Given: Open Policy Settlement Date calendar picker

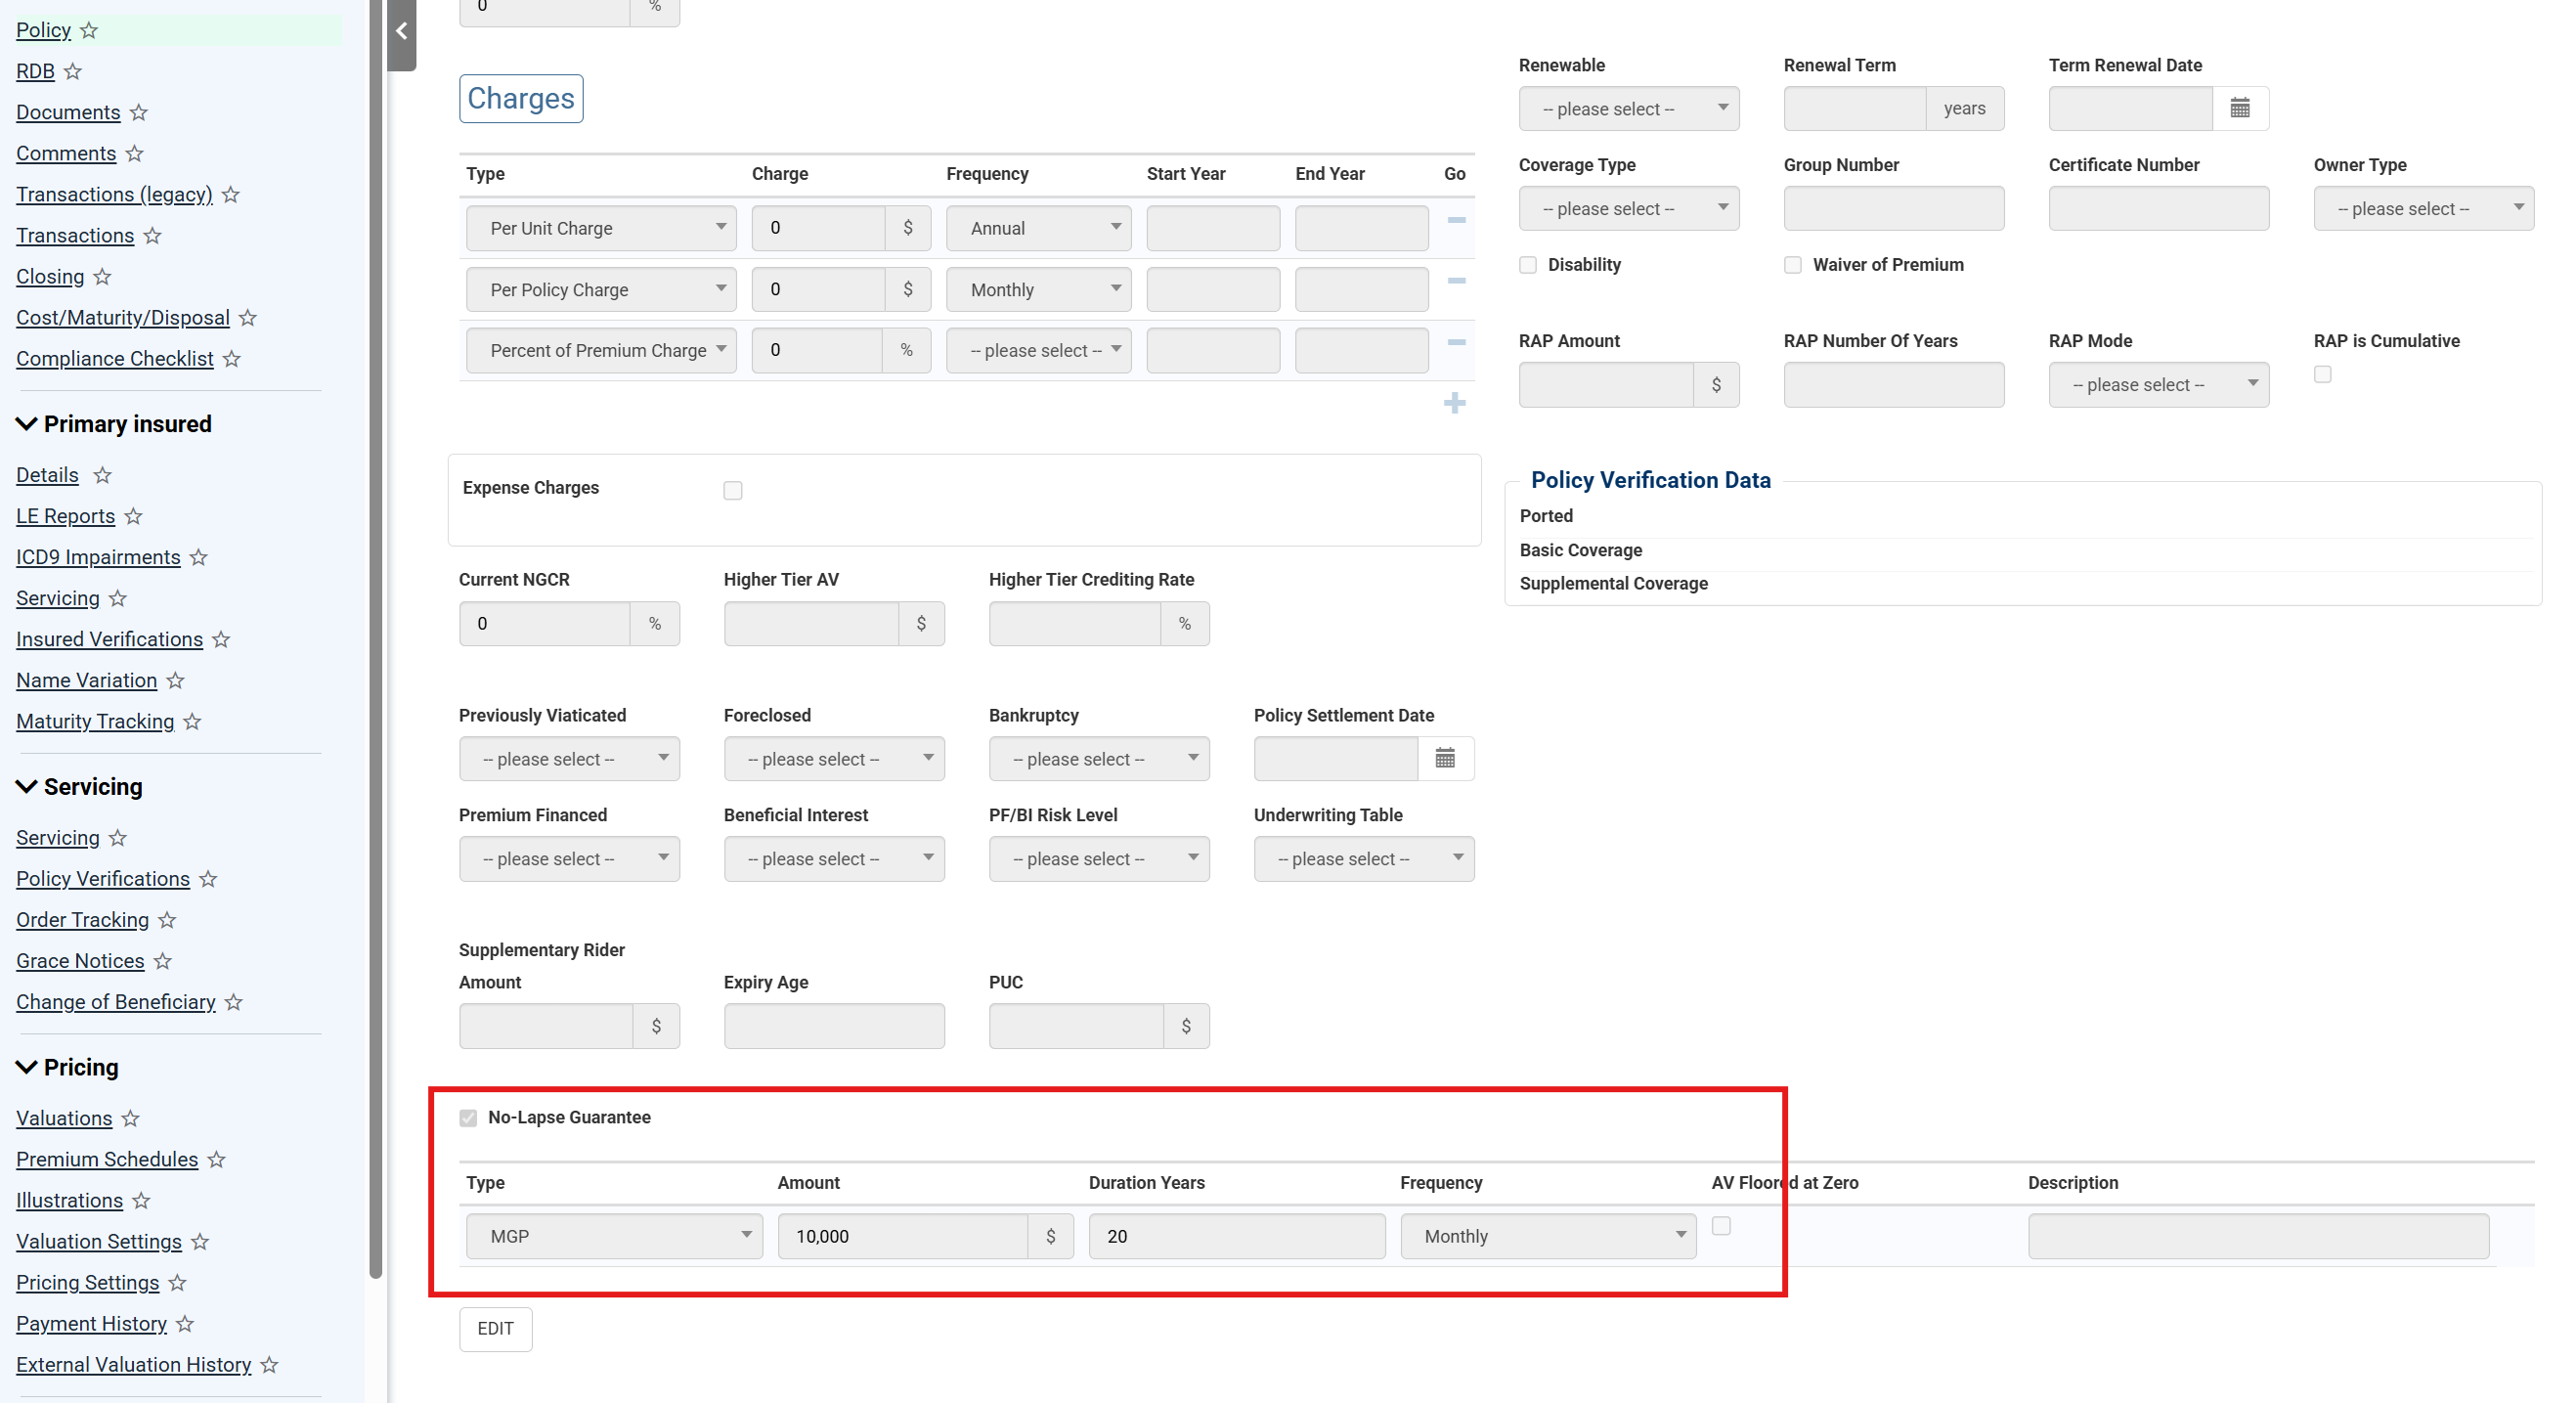Looking at the screenshot, I should 1444,758.
